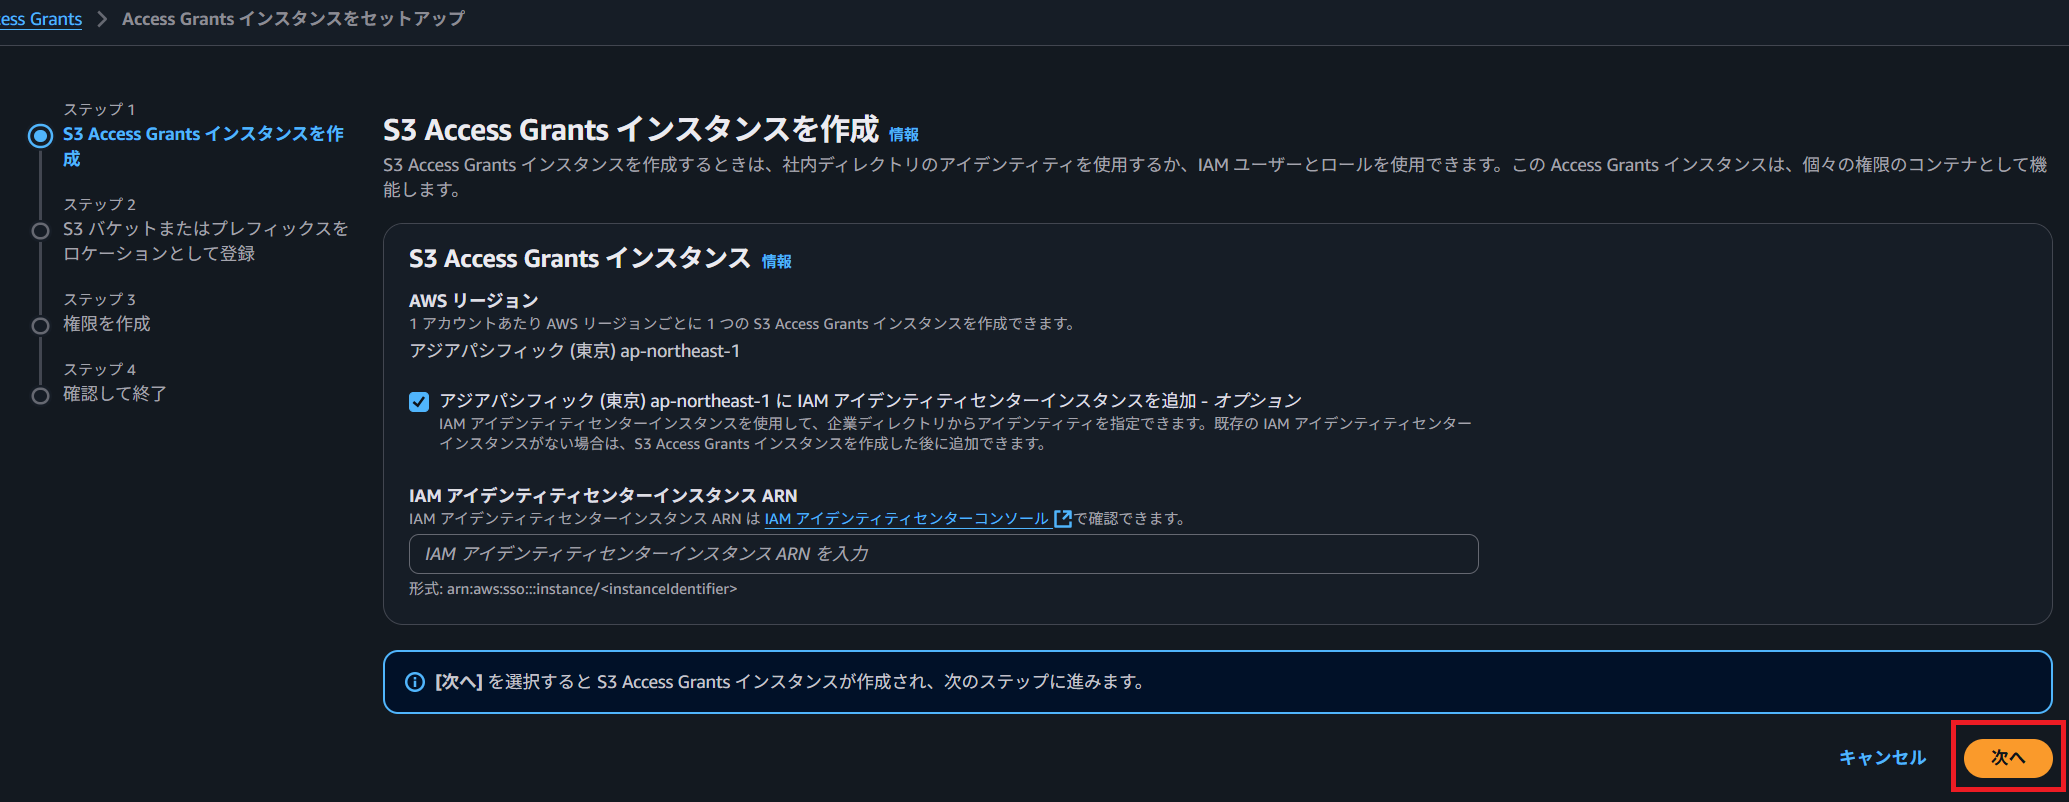Select step 4 確認して終了
This screenshot has width=2069, height=802.
point(115,394)
